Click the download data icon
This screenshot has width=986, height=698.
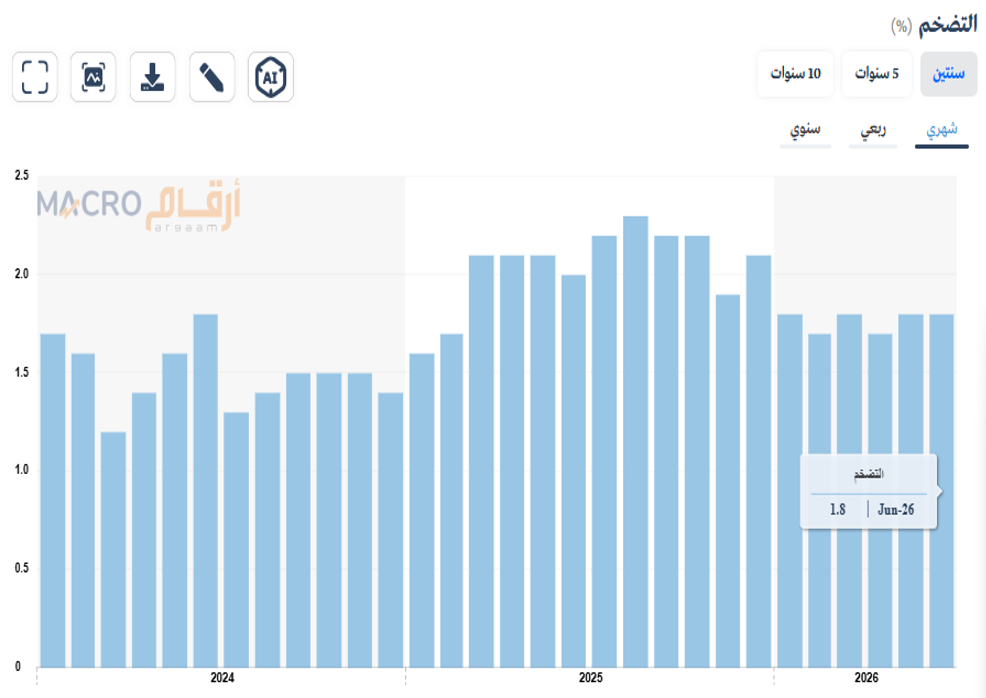(x=152, y=77)
